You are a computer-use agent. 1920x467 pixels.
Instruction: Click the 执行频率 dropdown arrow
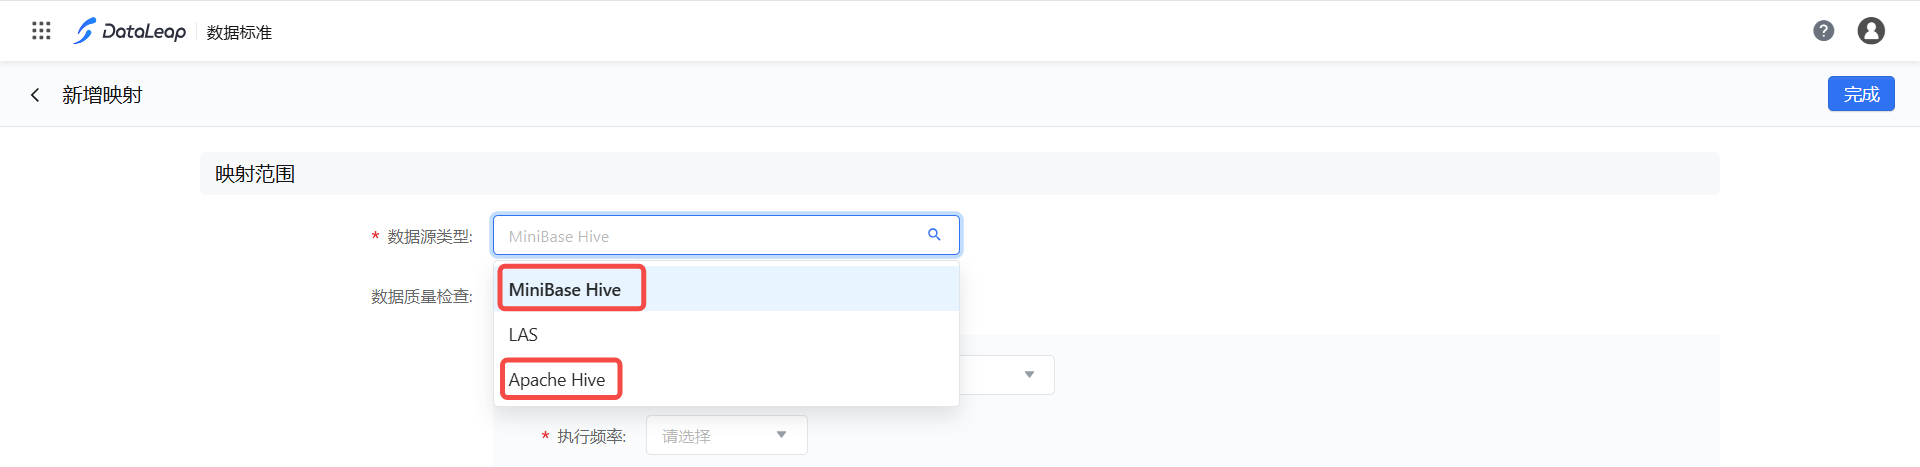781,435
